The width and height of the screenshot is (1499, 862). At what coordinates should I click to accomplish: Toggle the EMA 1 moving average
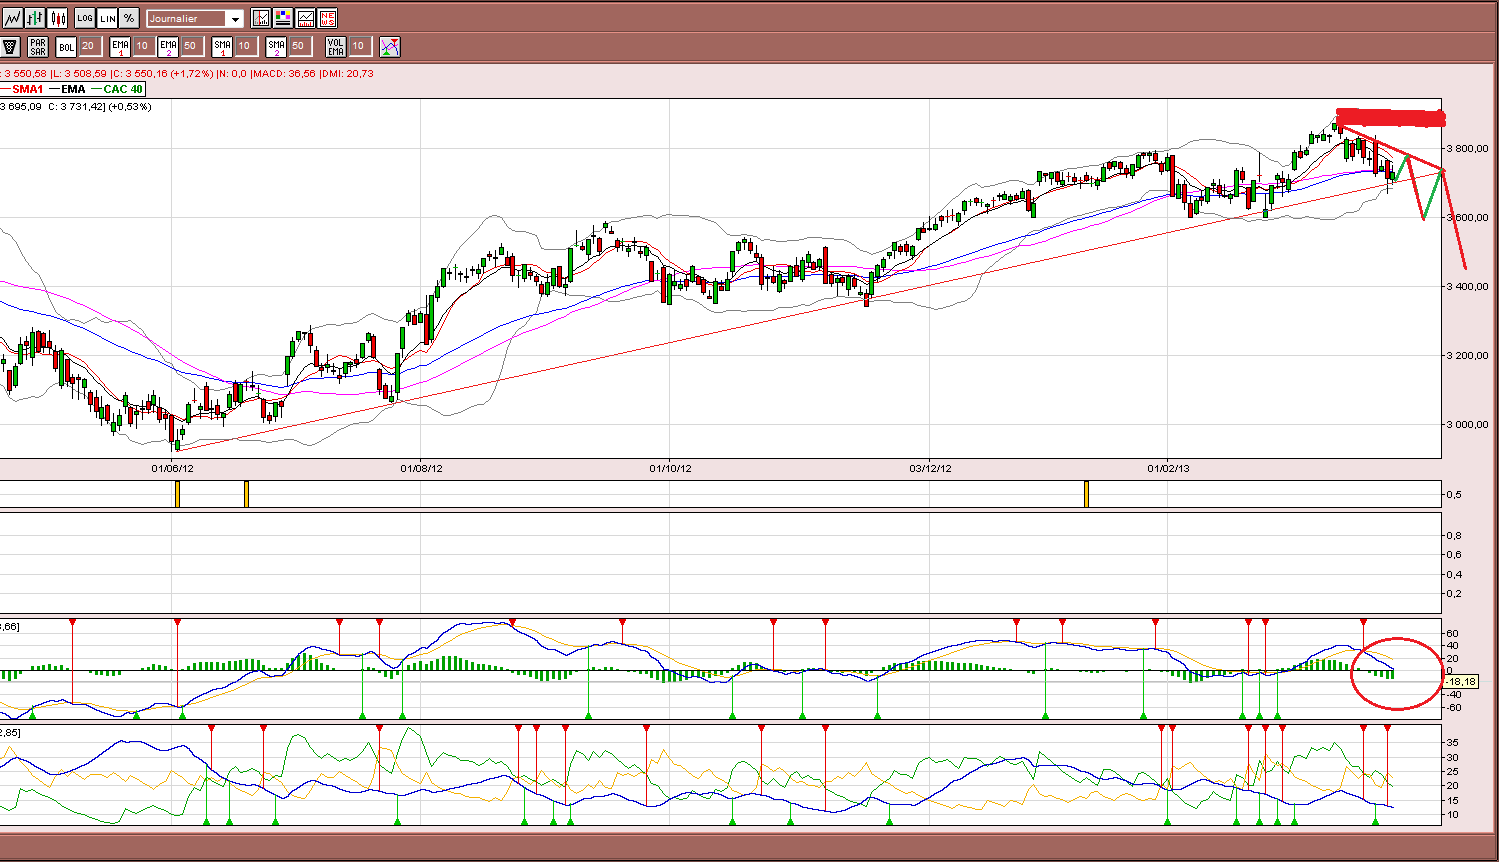tap(121, 46)
